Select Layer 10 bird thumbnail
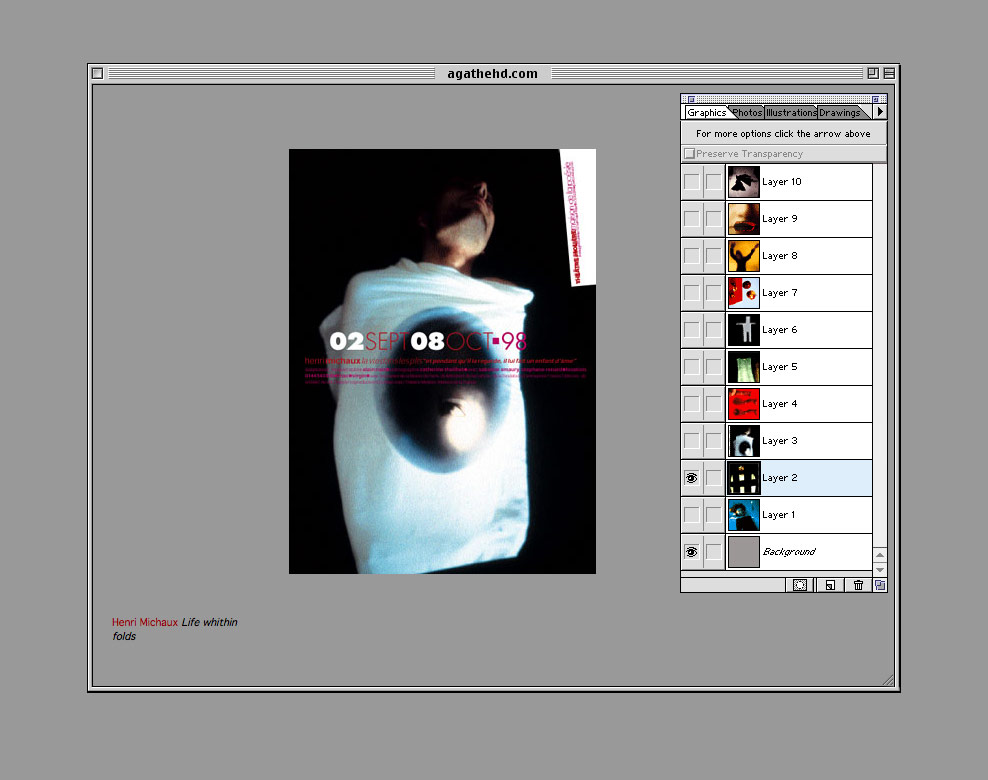 pyautogui.click(x=744, y=182)
